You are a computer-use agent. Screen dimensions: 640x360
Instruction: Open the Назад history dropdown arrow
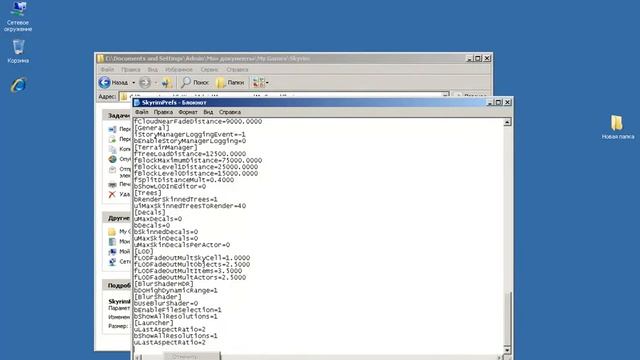click(133, 82)
